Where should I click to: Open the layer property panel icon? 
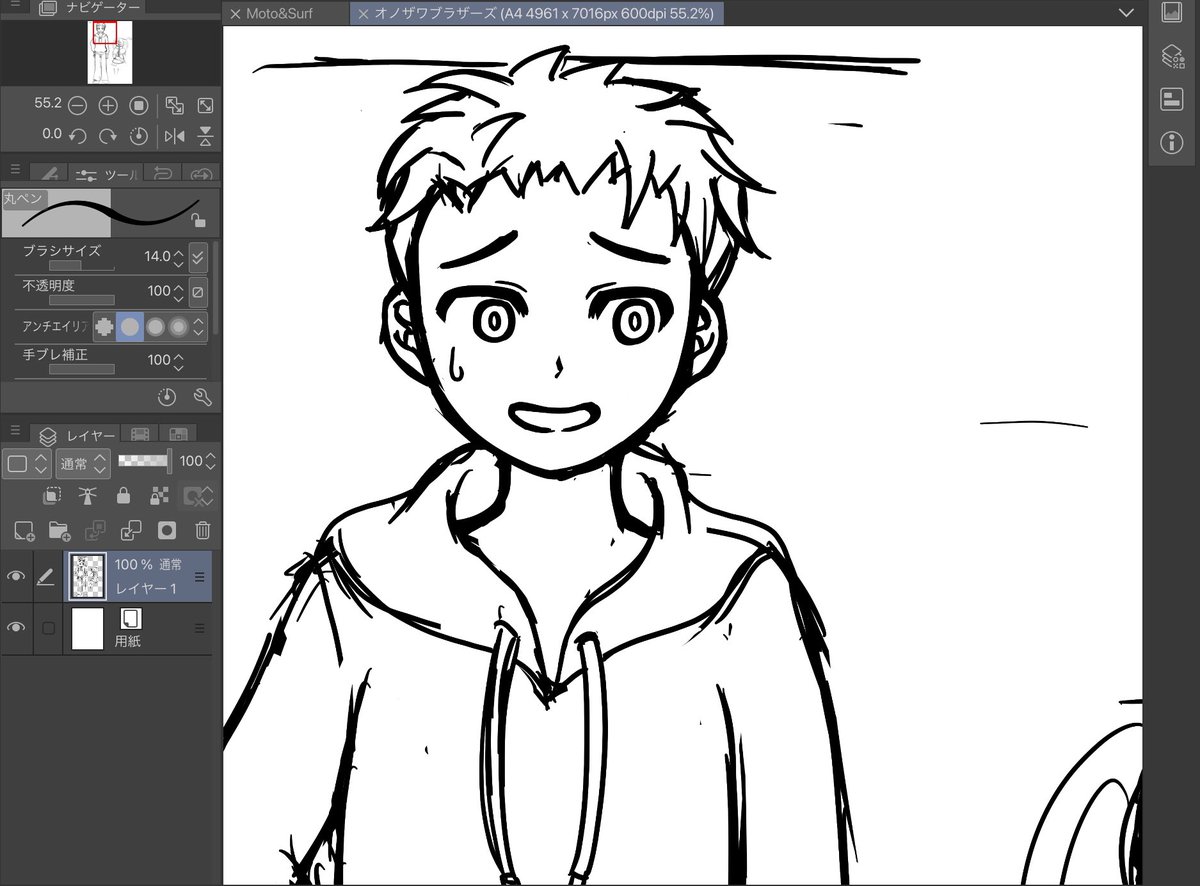1171,99
